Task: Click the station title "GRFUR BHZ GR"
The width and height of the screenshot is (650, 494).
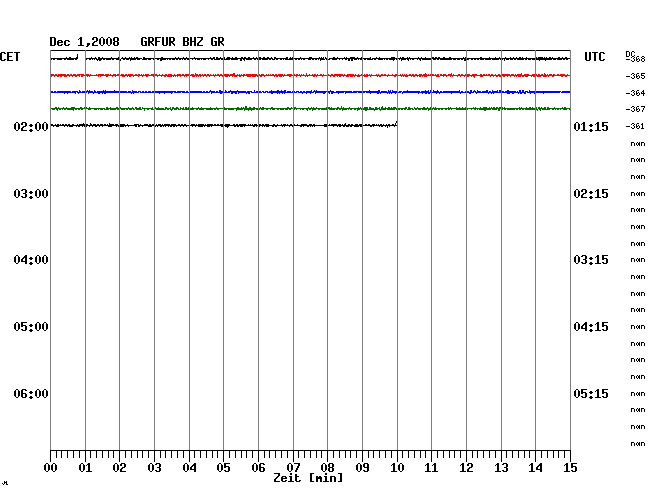Action: (182, 42)
